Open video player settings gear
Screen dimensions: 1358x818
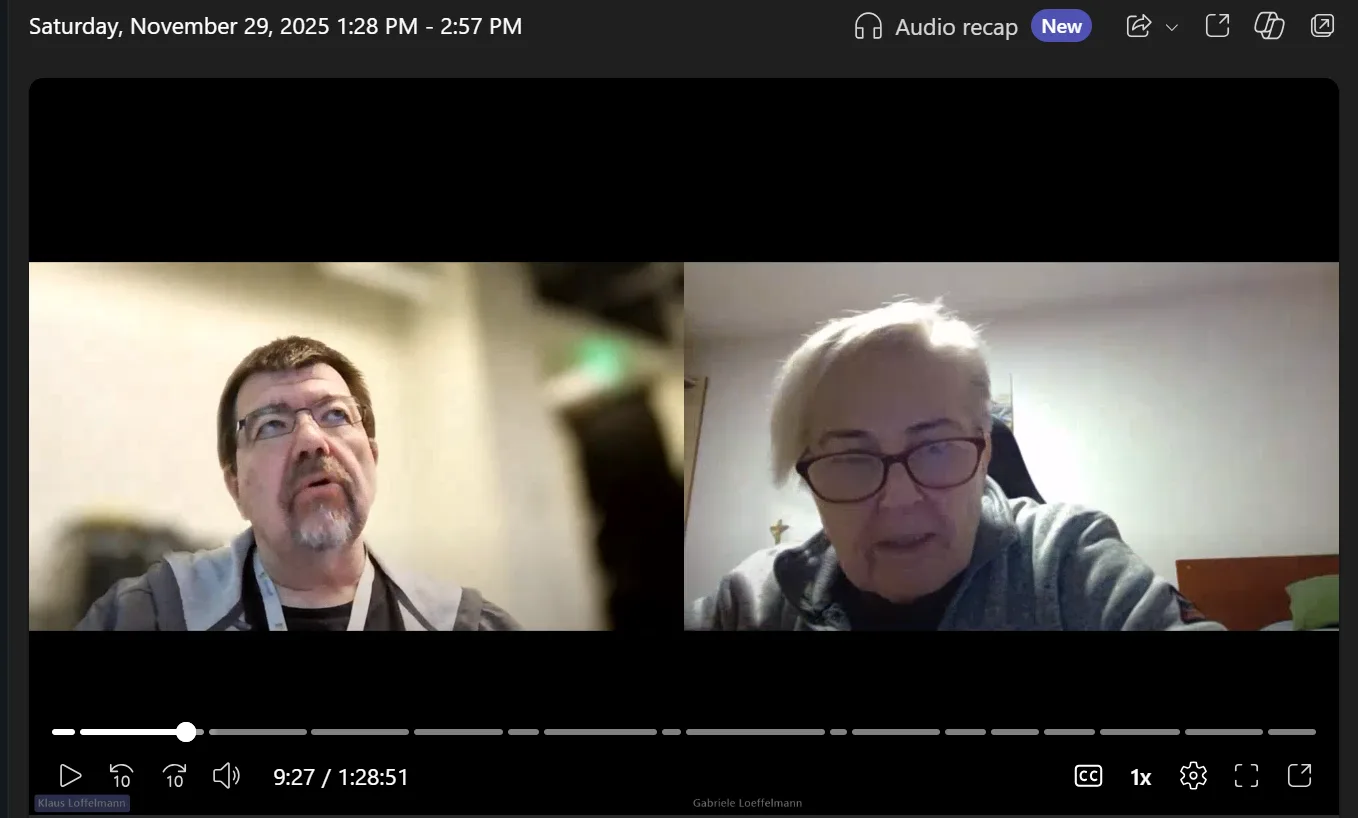click(1192, 776)
